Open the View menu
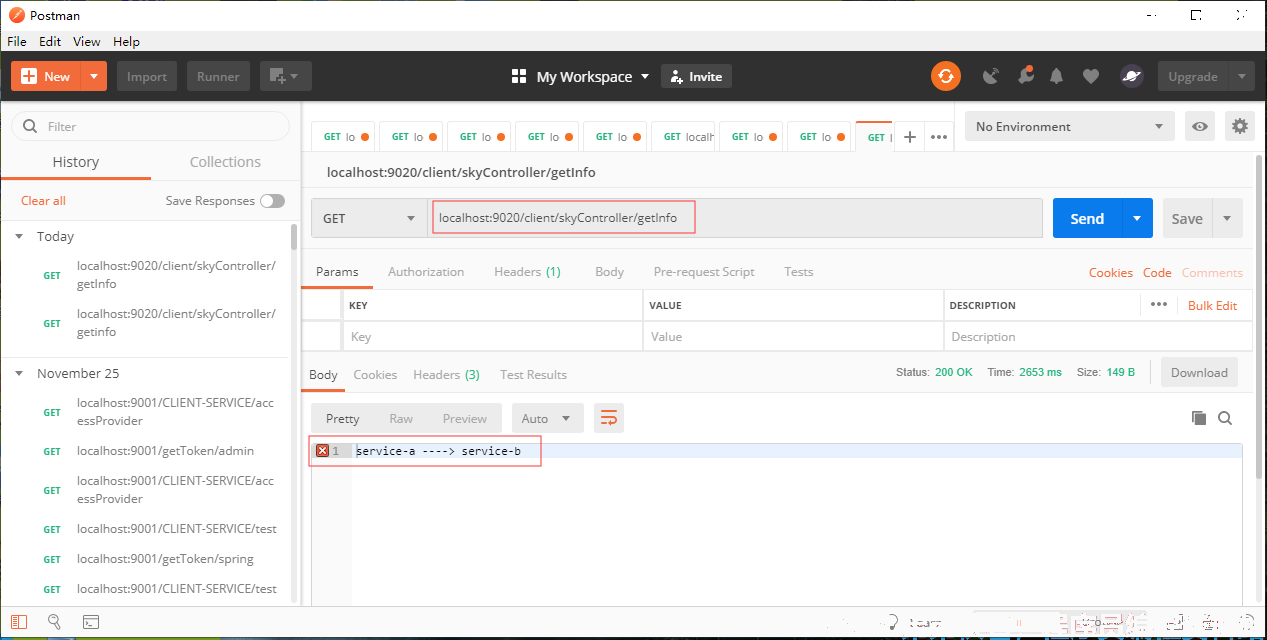The width and height of the screenshot is (1267, 640). (x=87, y=41)
